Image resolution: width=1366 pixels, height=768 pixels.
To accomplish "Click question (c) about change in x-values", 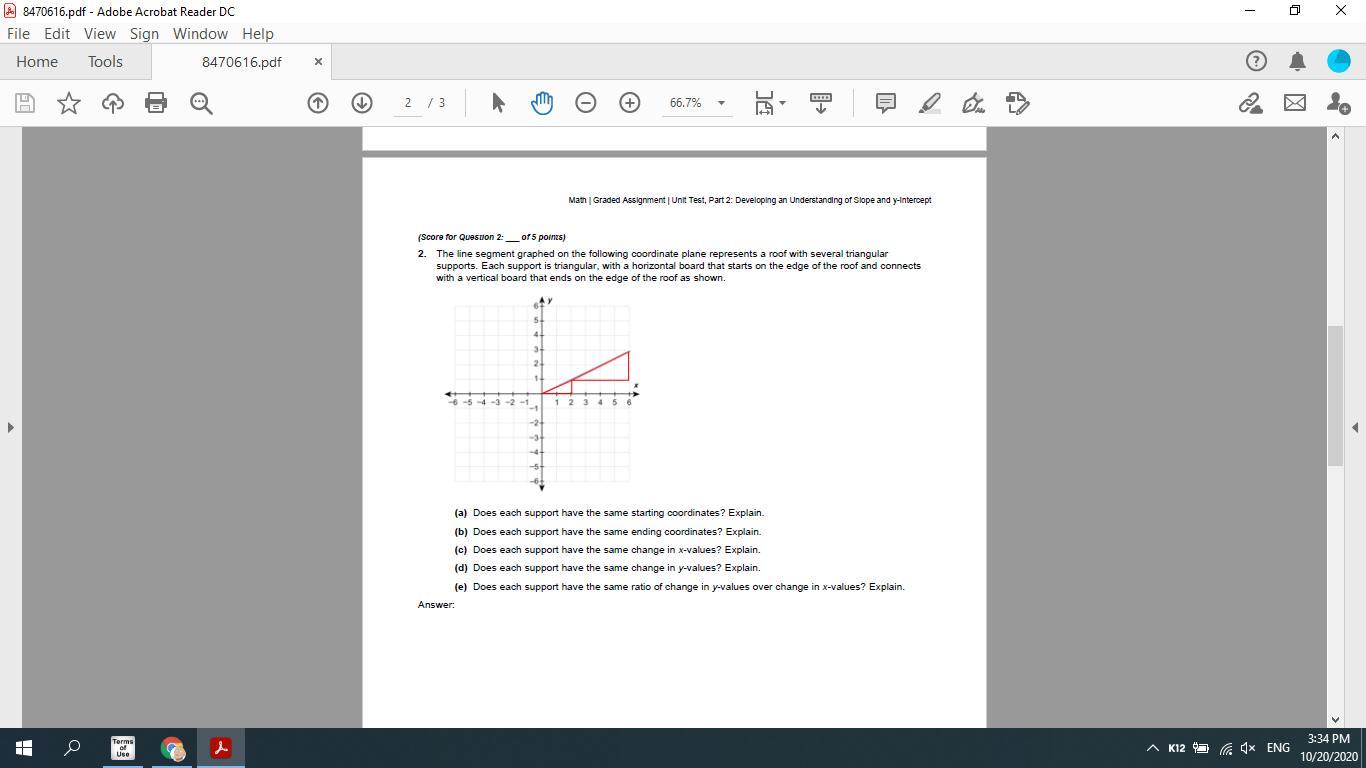I will tap(607, 550).
